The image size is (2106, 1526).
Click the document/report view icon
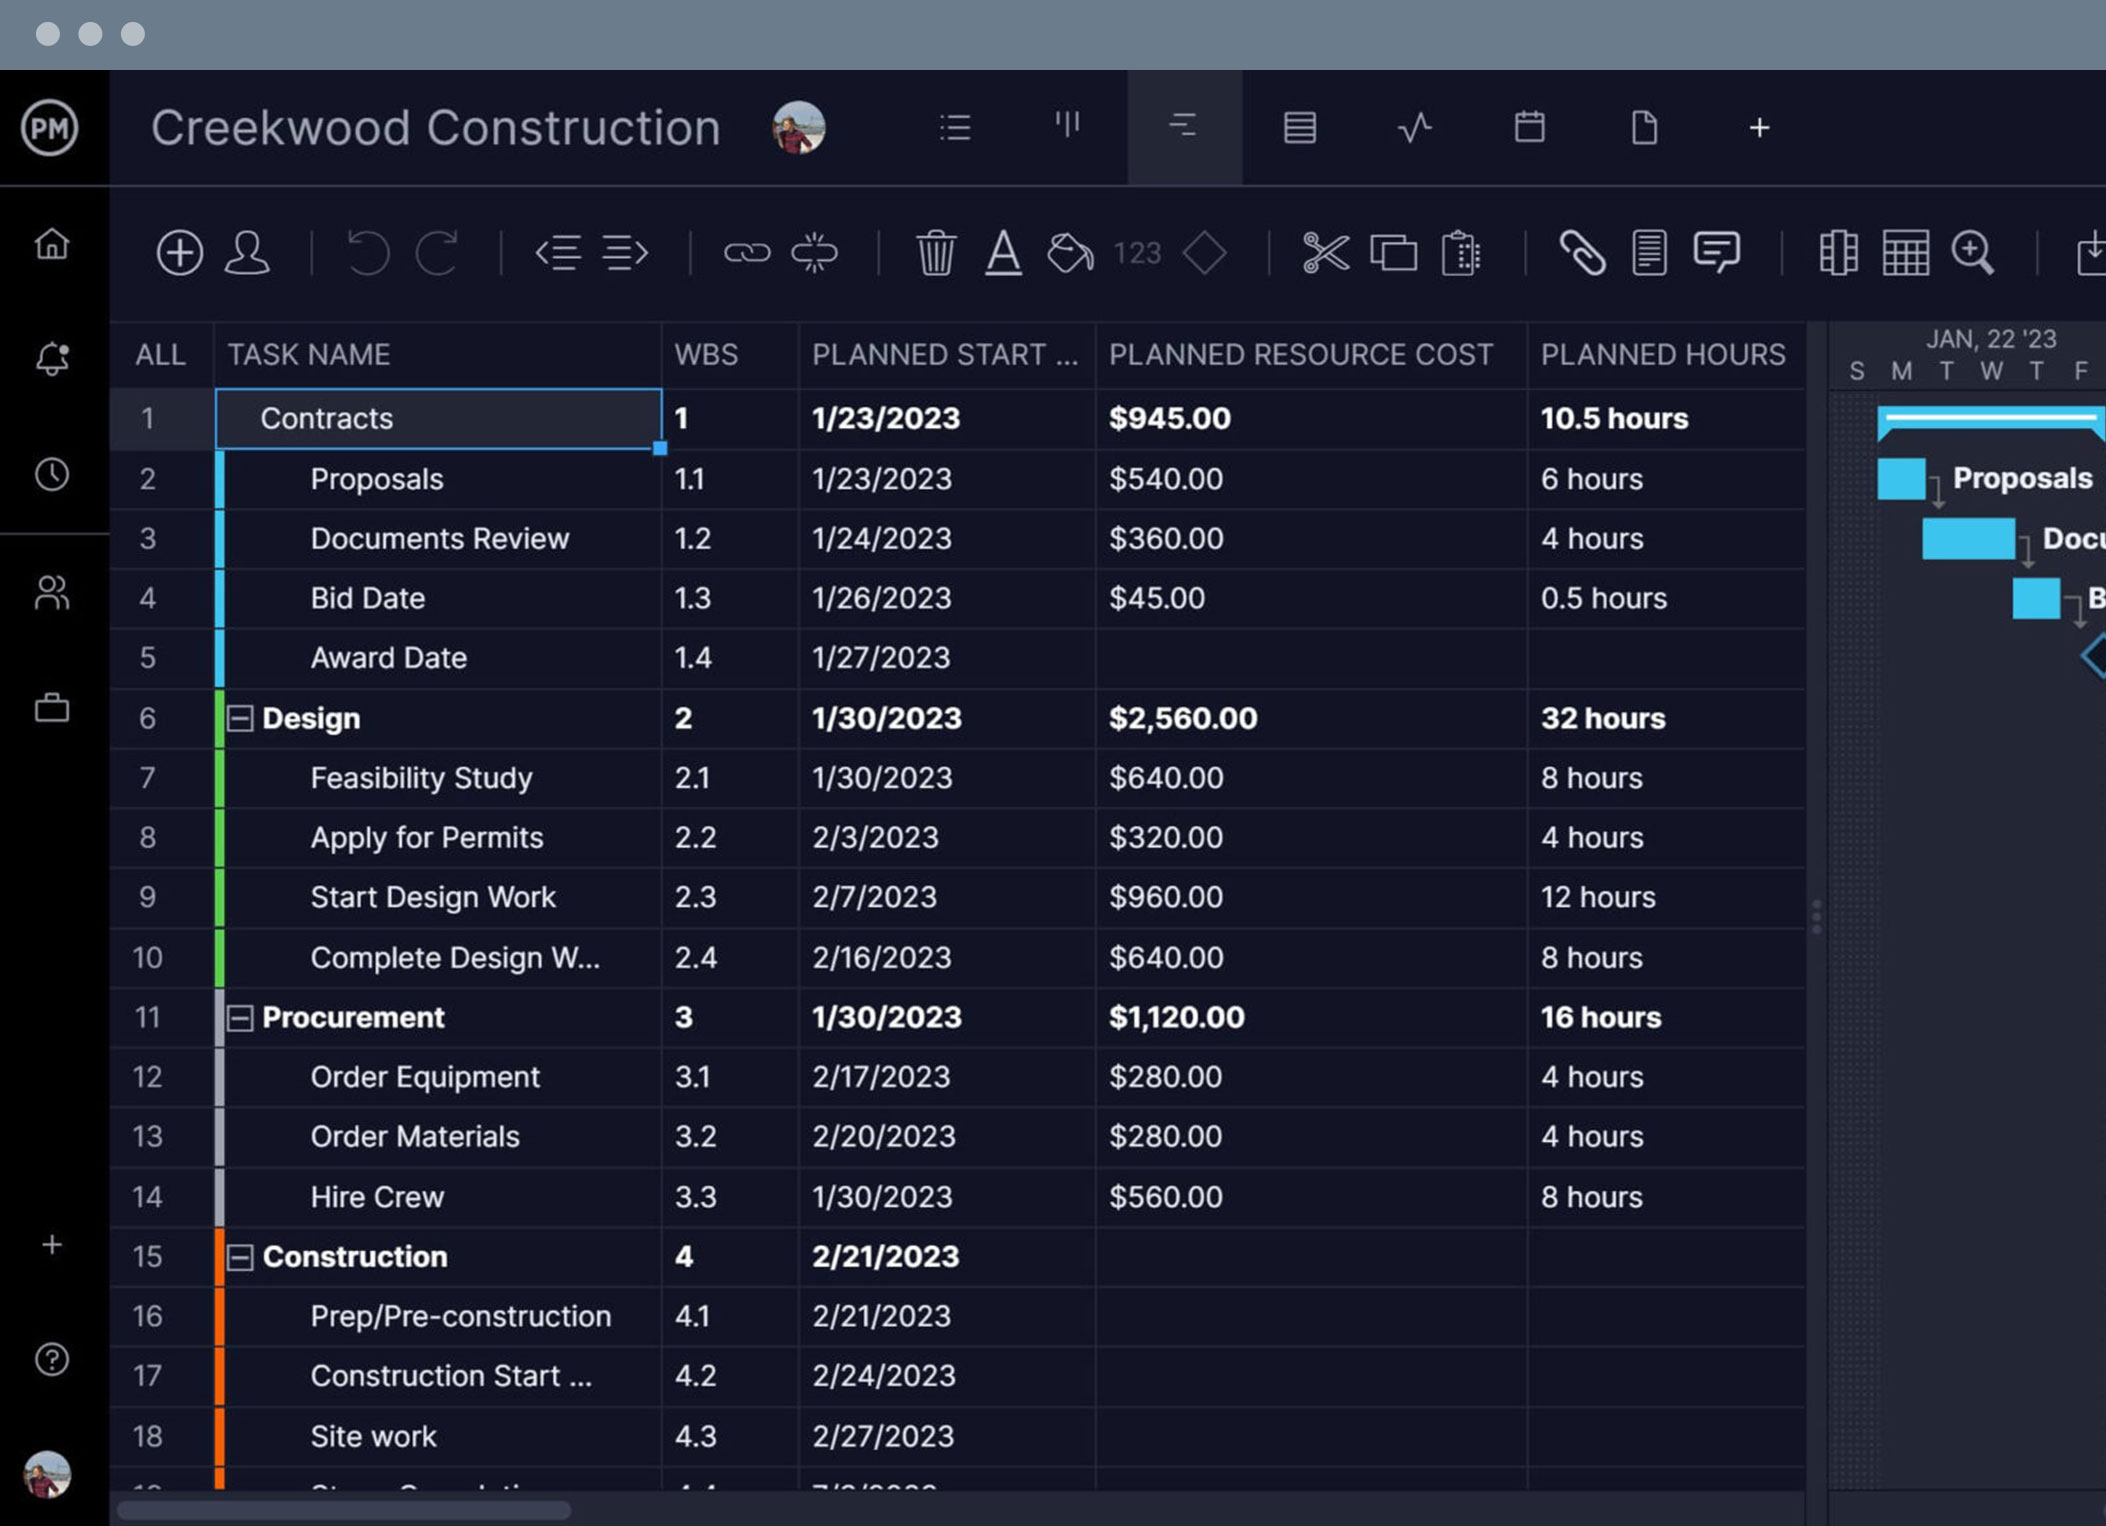[x=1643, y=128]
